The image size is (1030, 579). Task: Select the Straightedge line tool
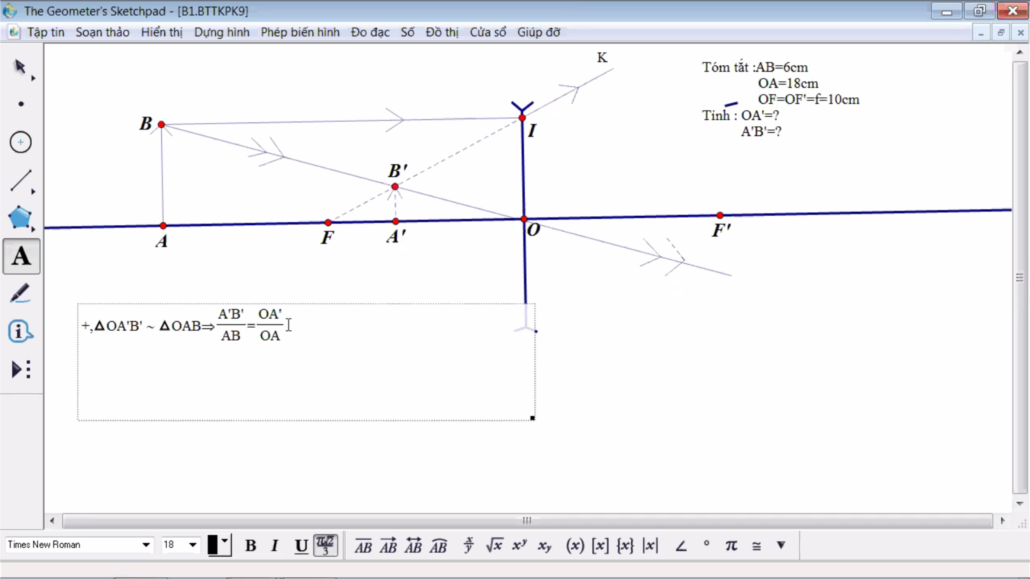point(20,181)
